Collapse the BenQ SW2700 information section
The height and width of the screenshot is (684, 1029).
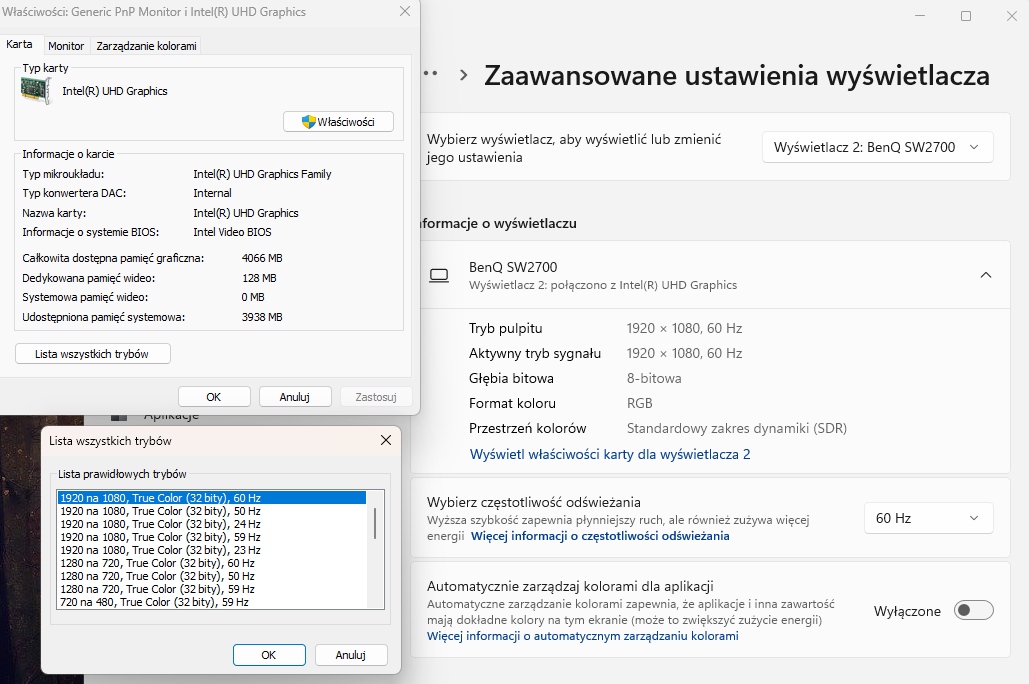click(x=985, y=275)
